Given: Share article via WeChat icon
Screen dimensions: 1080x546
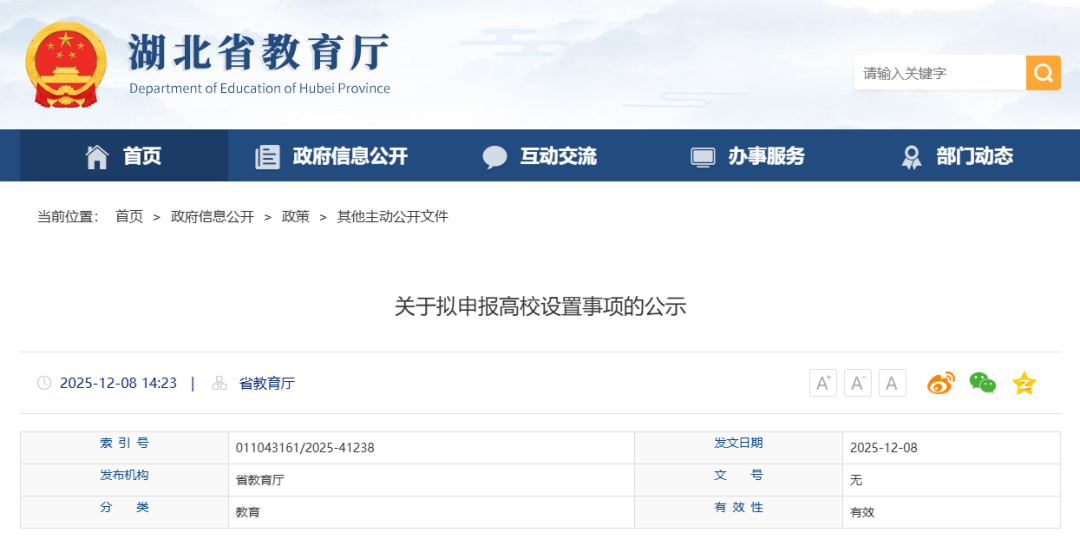Looking at the screenshot, I should coord(982,383).
